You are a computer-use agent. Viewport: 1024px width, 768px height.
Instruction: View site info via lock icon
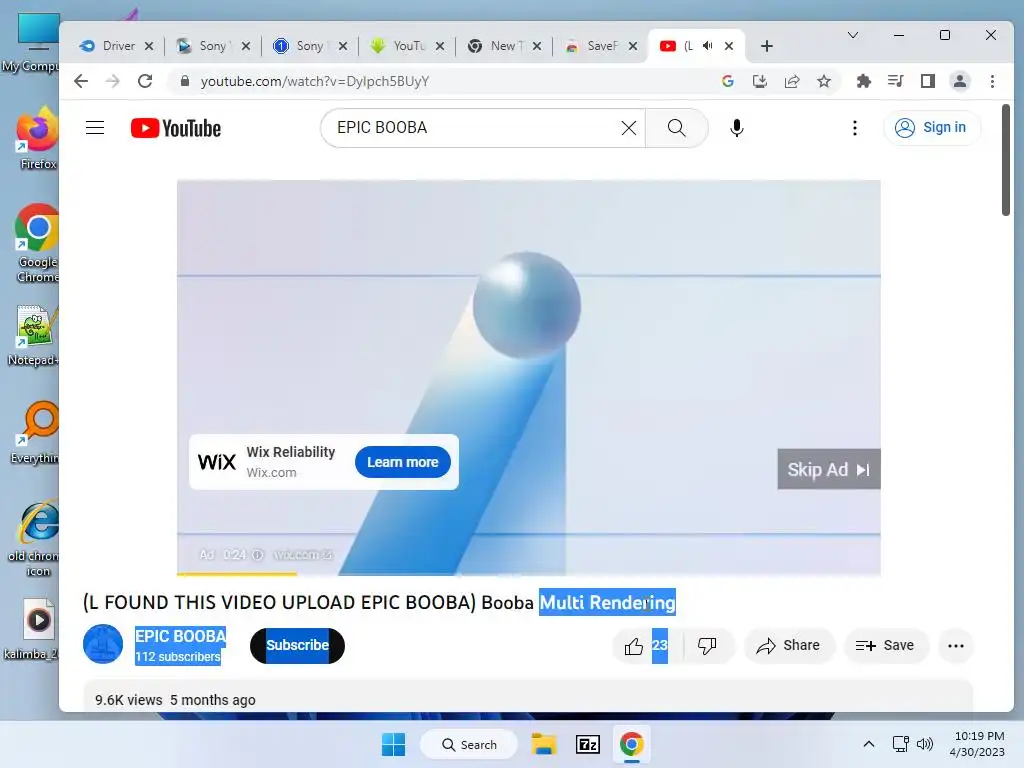[185, 81]
